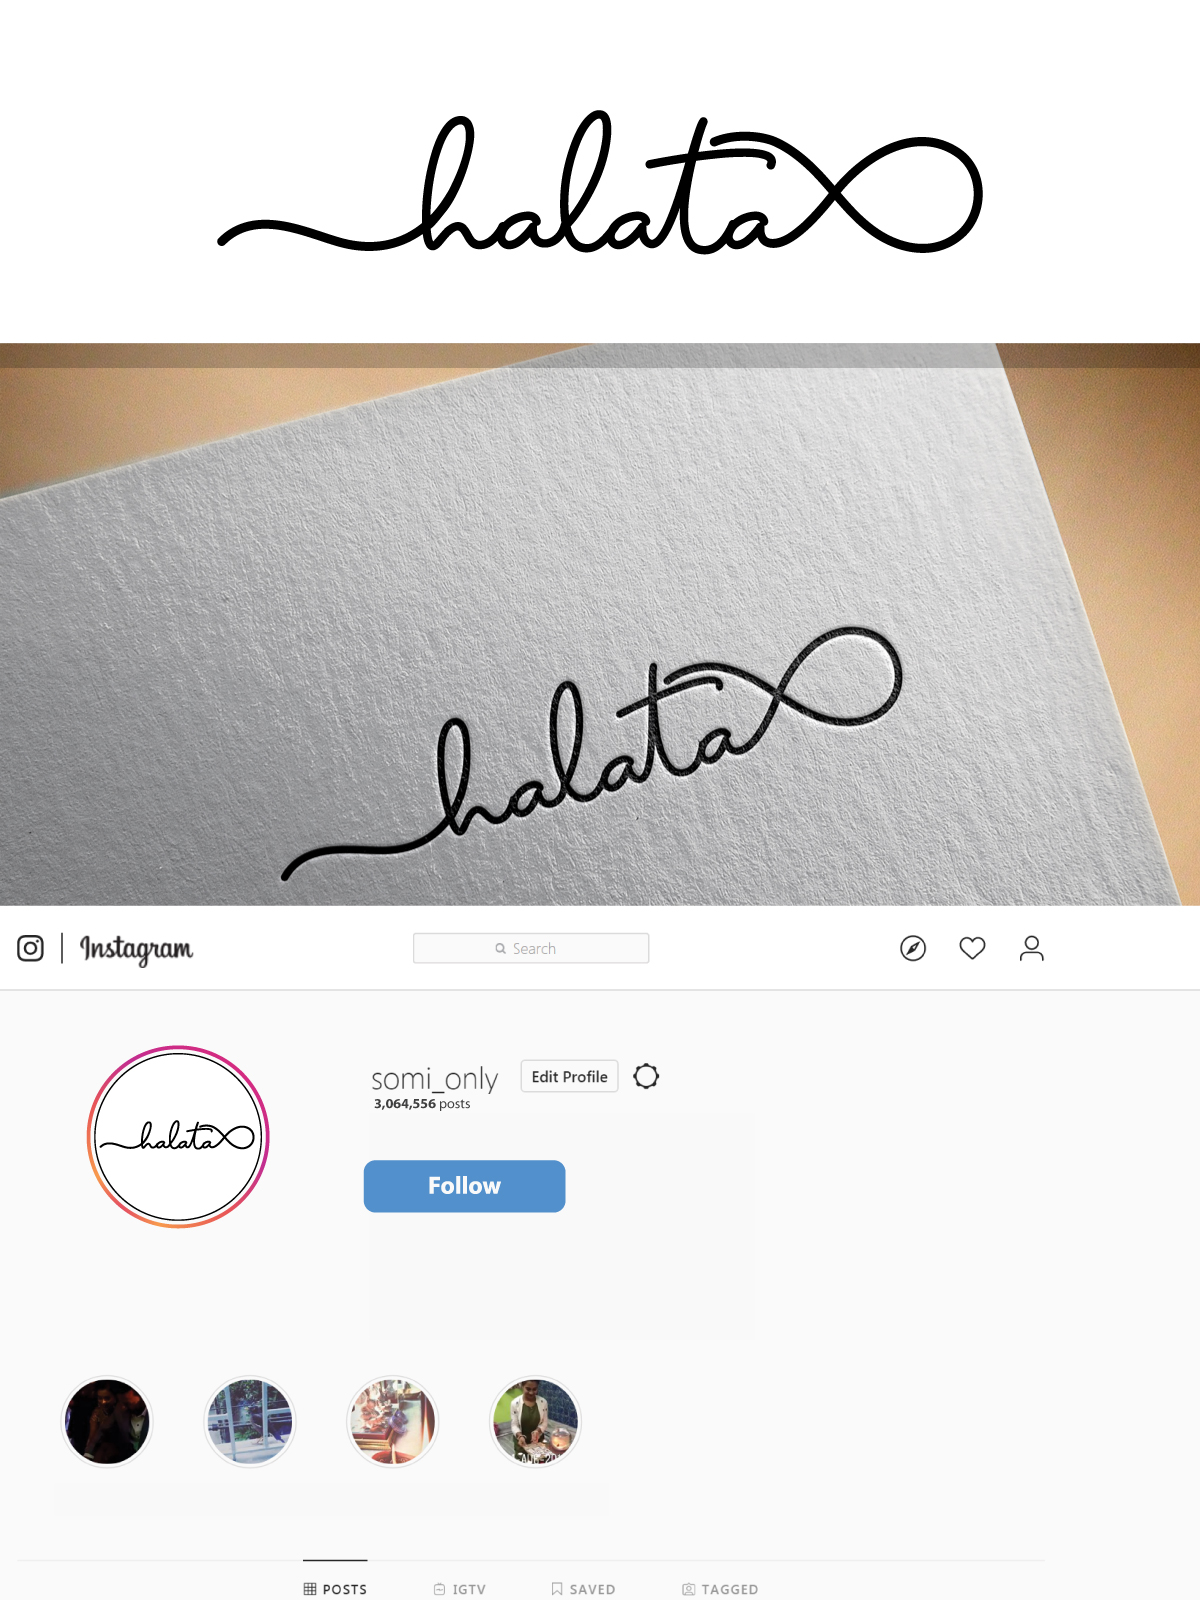Click inside the Search input field

pyautogui.click(x=531, y=948)
